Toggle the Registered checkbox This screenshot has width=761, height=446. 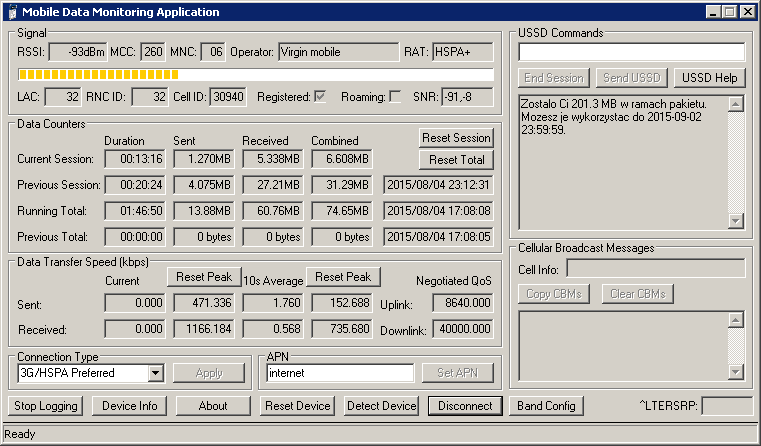click(x=320, y=97)
